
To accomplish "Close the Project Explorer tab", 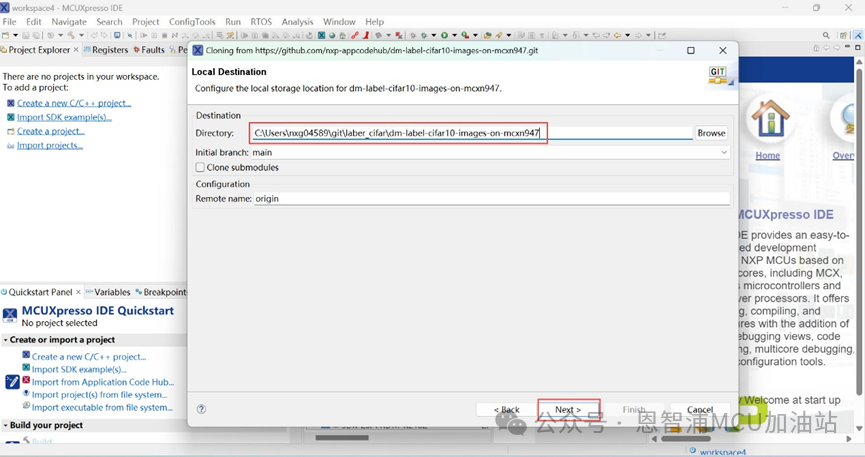I will coord(76,50).
